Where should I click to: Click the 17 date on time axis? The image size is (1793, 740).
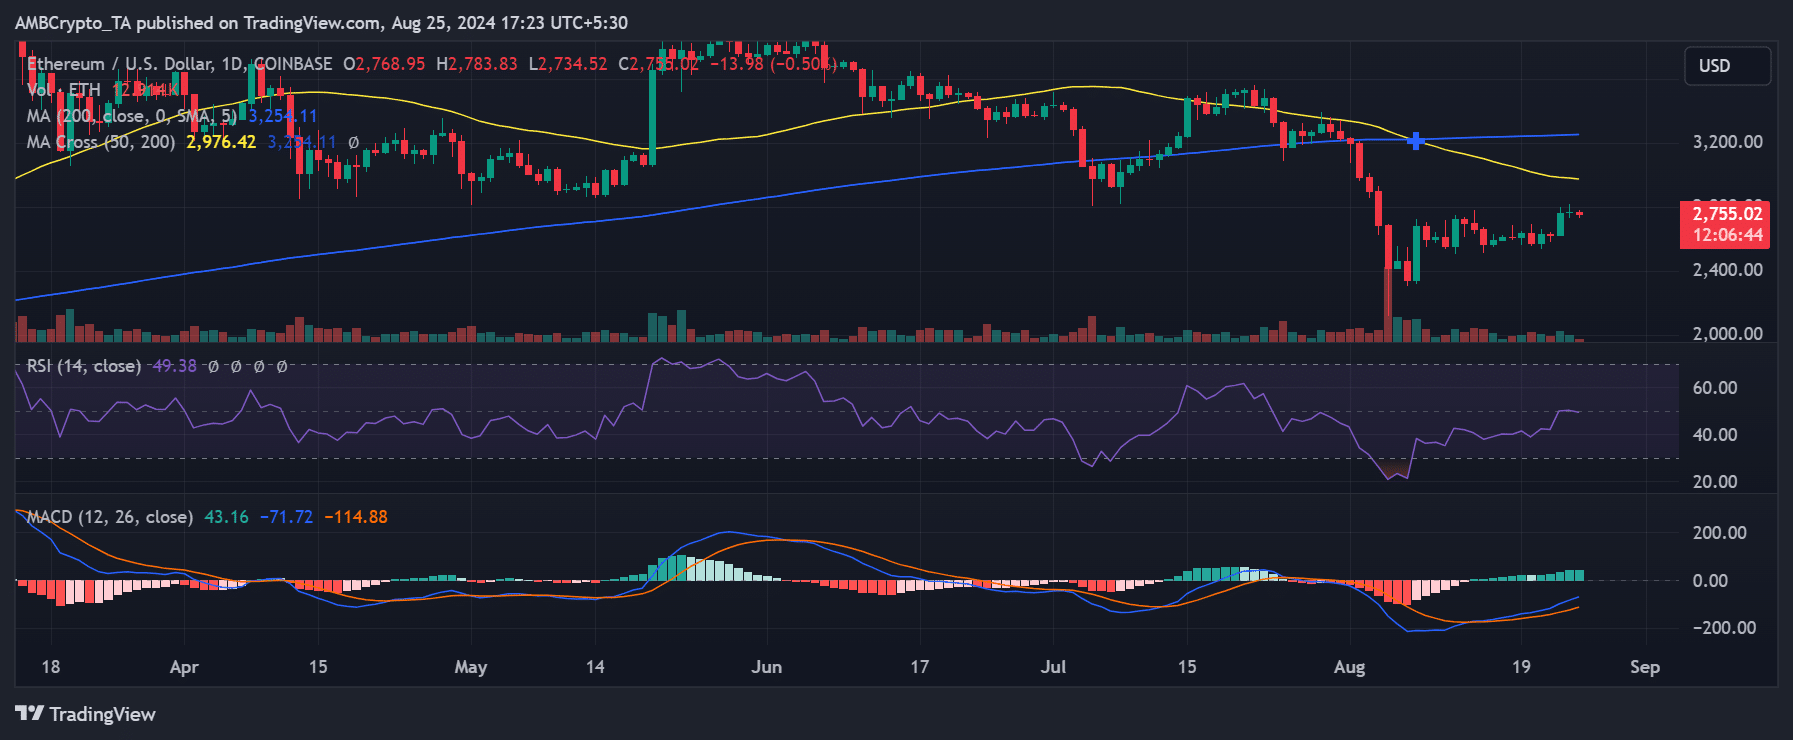pyautogui.click(x=919, y=667)
